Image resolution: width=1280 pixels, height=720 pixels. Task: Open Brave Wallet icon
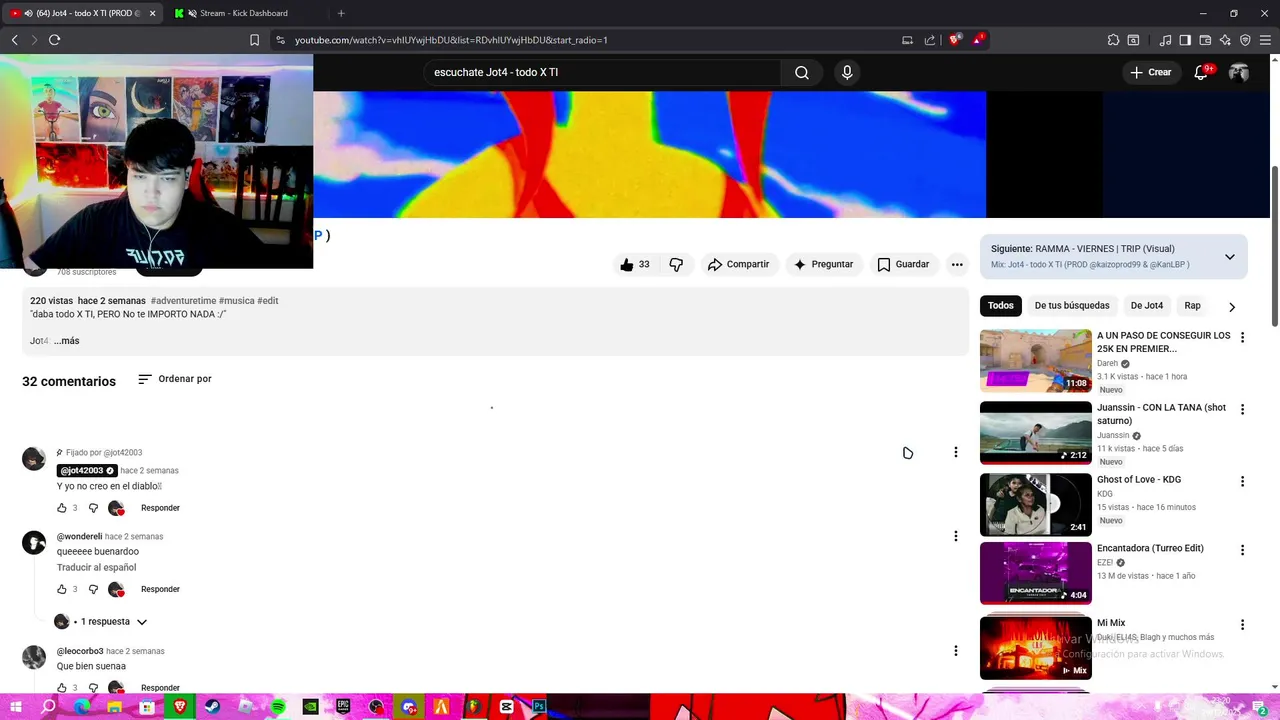point(1205,40)
